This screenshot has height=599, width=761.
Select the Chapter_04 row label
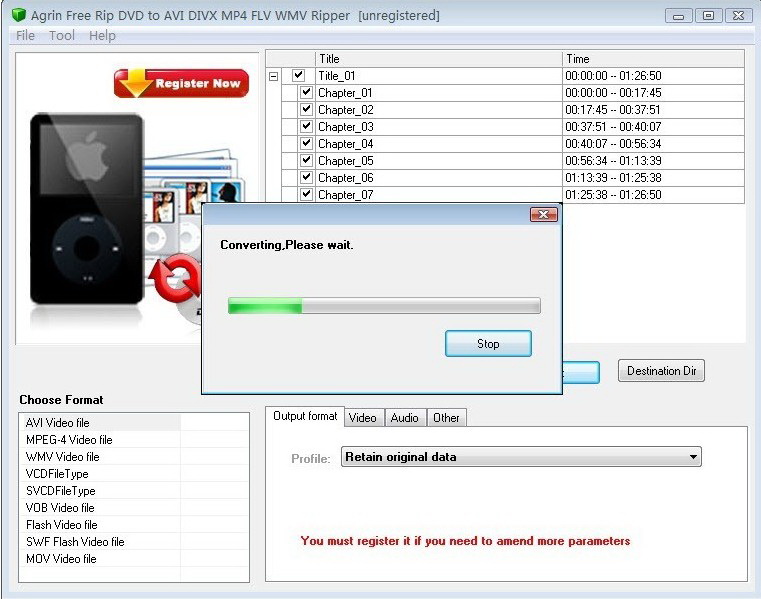(x=346, y=144)
